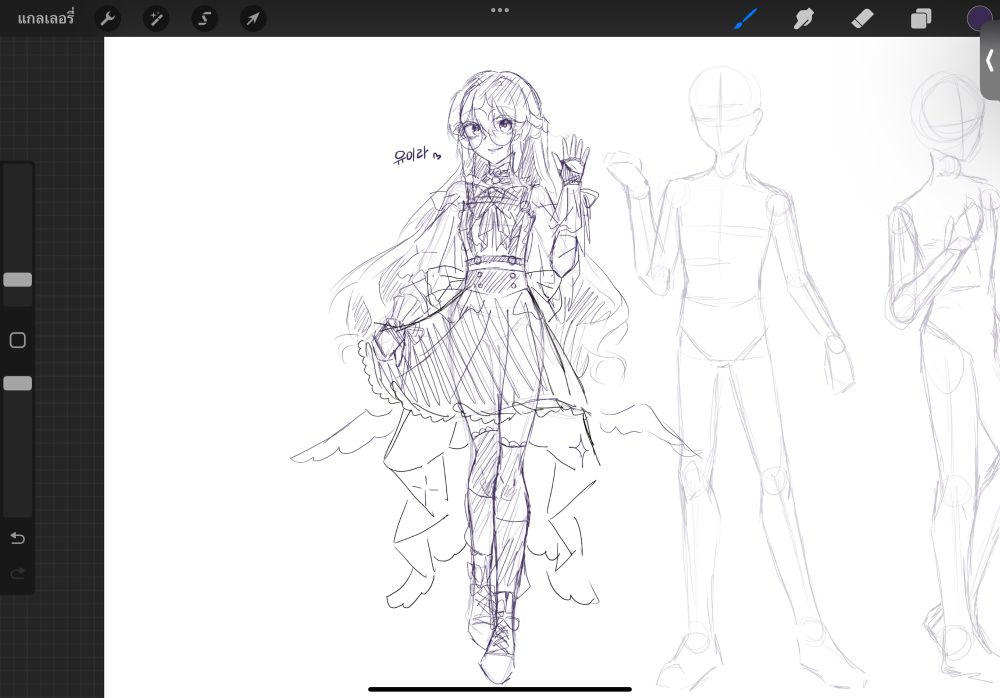Open the Gallery (แกลเลอรี่) view
This screenshot has height=698, width=1000.
pyautogui.click(x=46, y=19)
